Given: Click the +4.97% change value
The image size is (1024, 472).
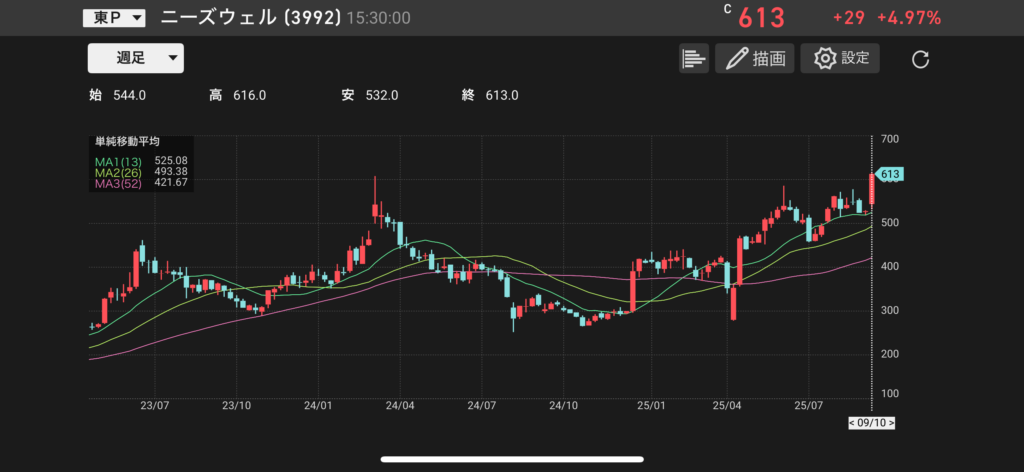Looking at the screenshot, I should pos(909,18).
